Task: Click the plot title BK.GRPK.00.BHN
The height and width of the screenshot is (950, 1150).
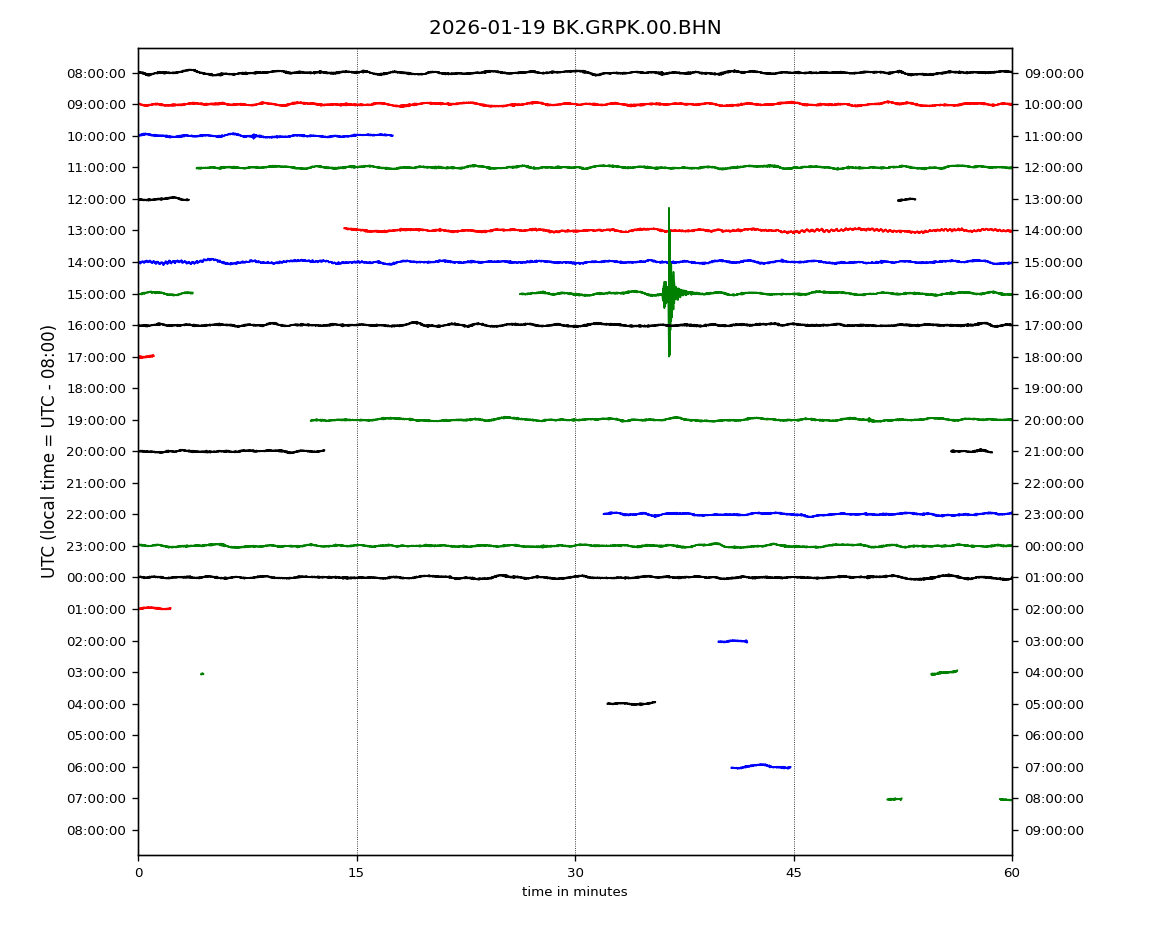Action: [x=575, y=28]
